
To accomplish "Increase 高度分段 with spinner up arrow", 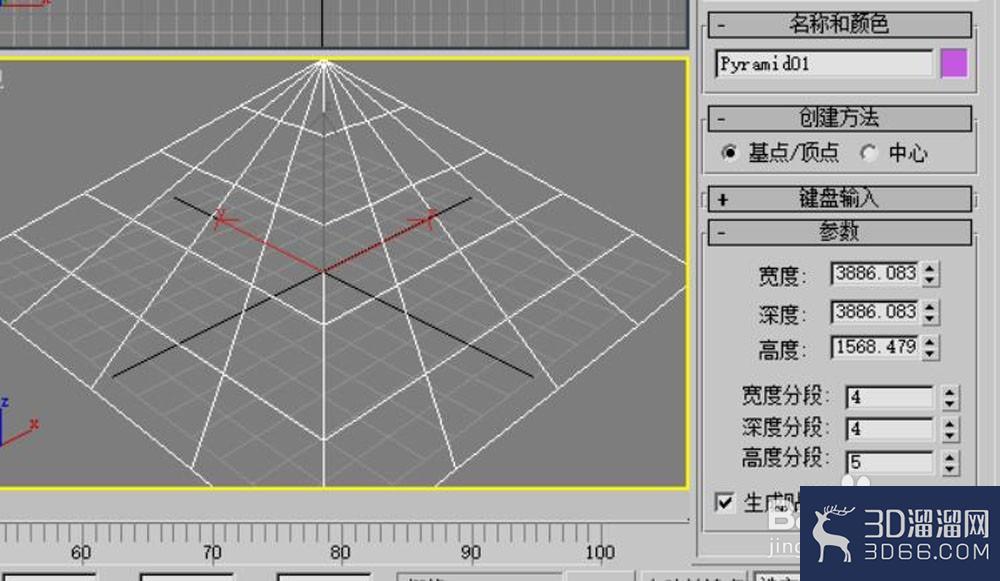I will [x=950, y=457].
